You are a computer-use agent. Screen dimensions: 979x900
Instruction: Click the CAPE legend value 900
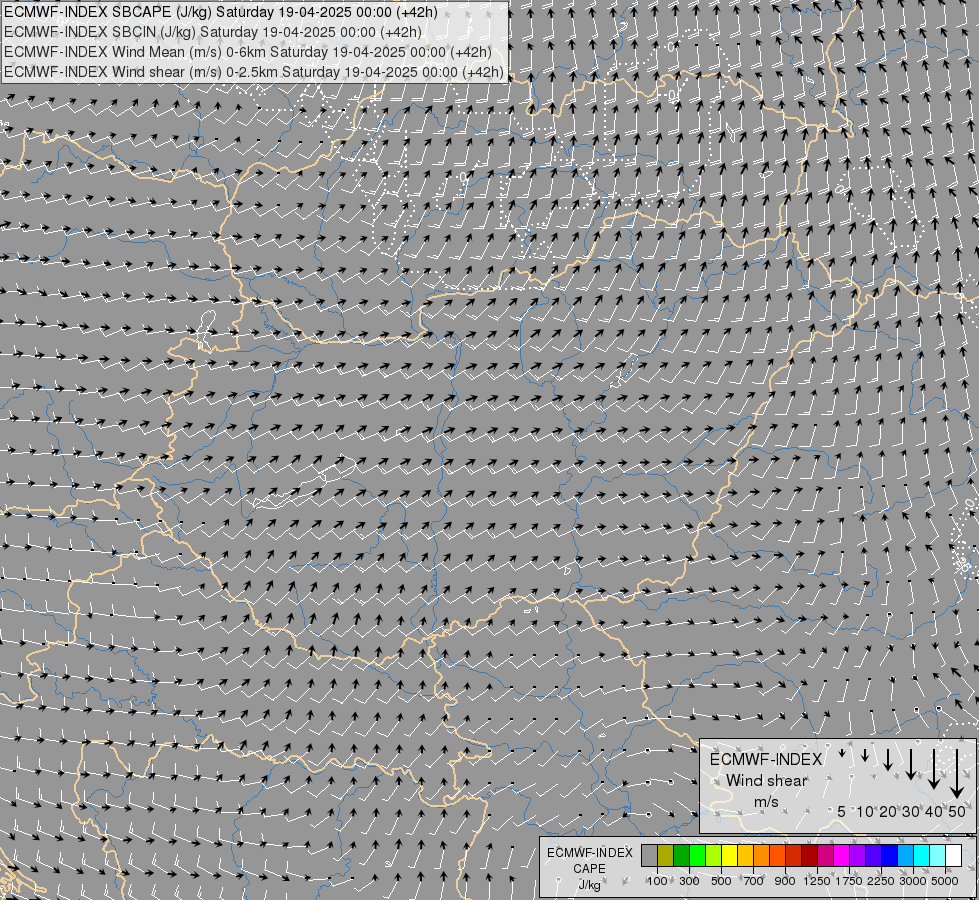point(785,881)
